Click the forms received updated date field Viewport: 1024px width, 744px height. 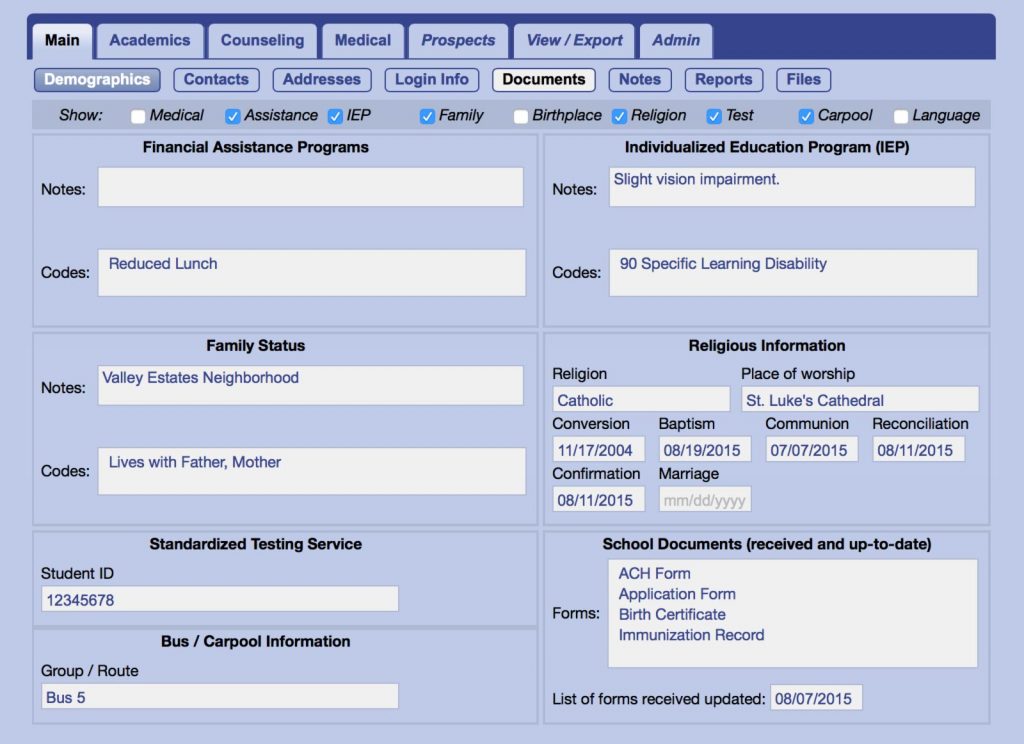(x=815, y=698)
